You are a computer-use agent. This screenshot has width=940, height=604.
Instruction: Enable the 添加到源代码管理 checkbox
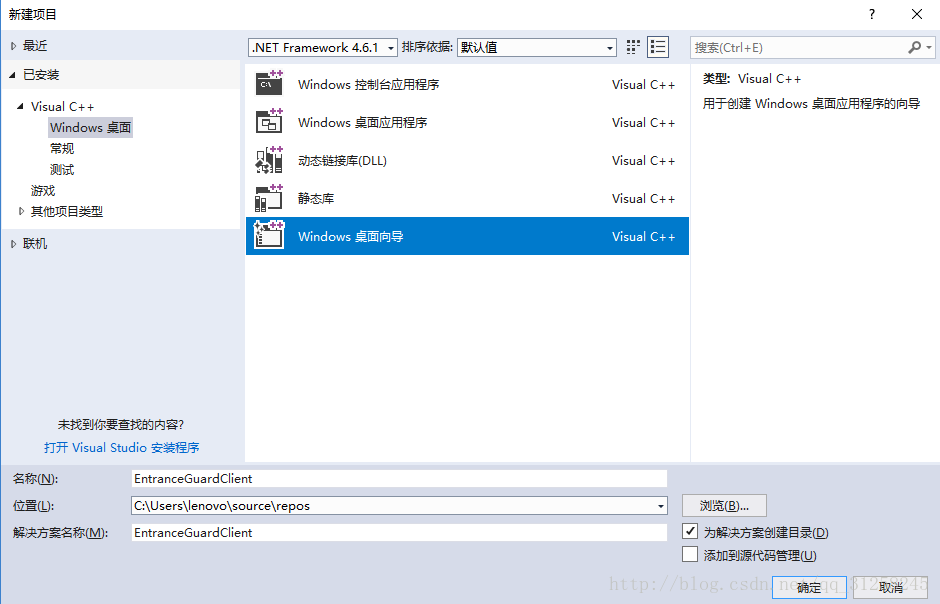[x=690, y=553]
